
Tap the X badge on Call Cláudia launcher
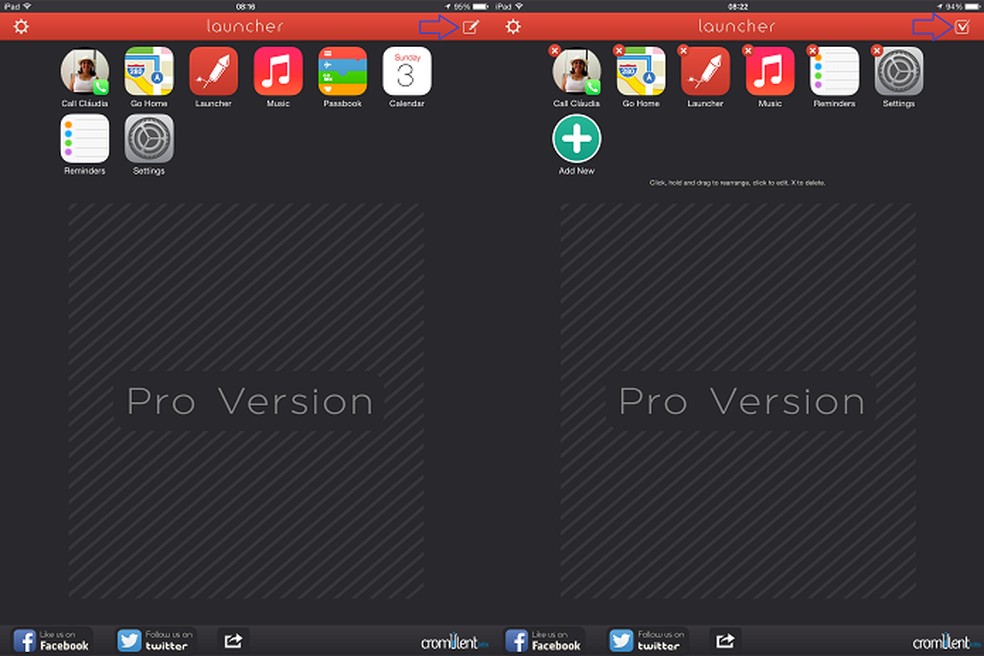[557, 49]
